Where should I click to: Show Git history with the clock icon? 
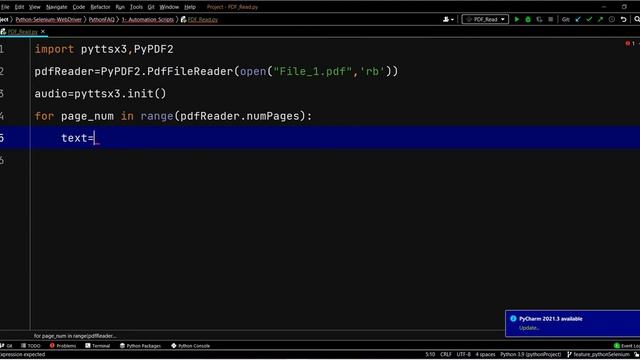[x=611, y=19]
